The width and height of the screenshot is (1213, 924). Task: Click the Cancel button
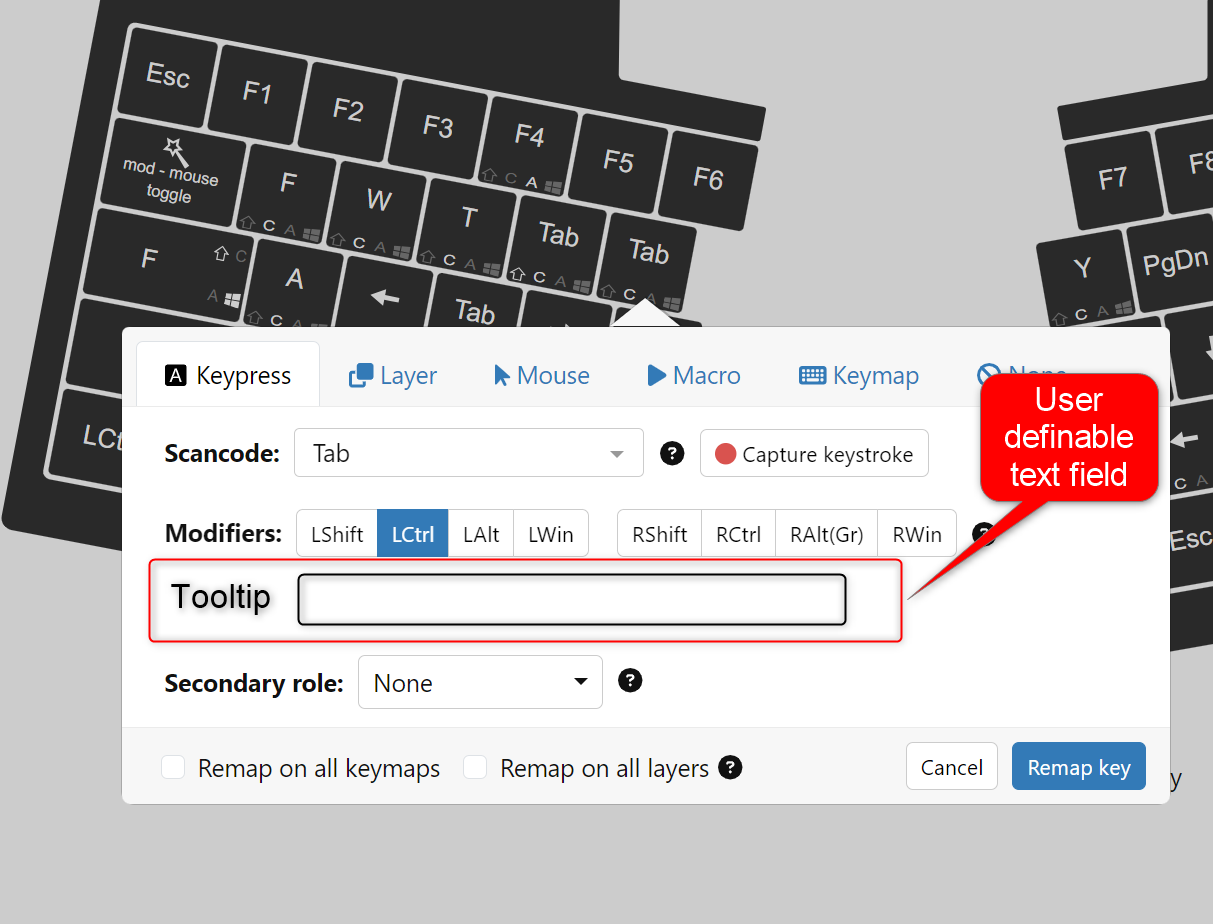click(x=951, y=767)
